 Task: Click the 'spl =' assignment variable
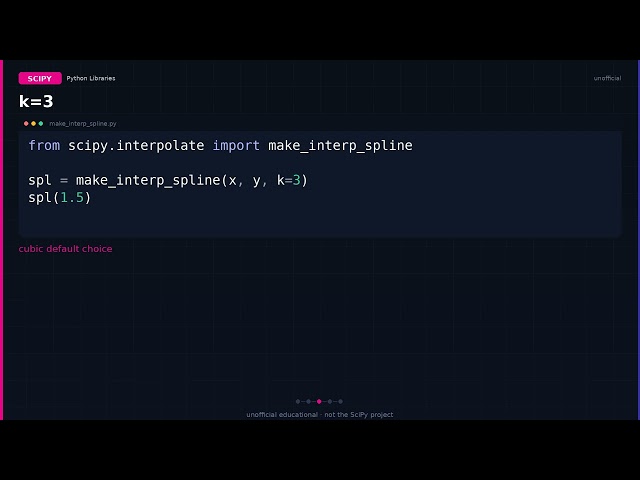point(40,180)
